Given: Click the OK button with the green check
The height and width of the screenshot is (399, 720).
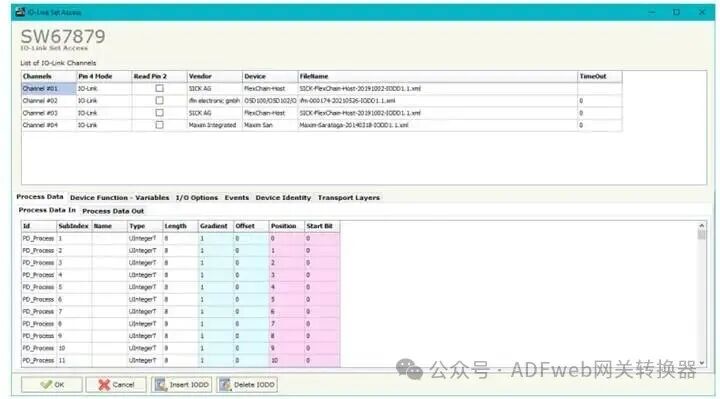Looking at the screenshot, I should click(52, 385).
